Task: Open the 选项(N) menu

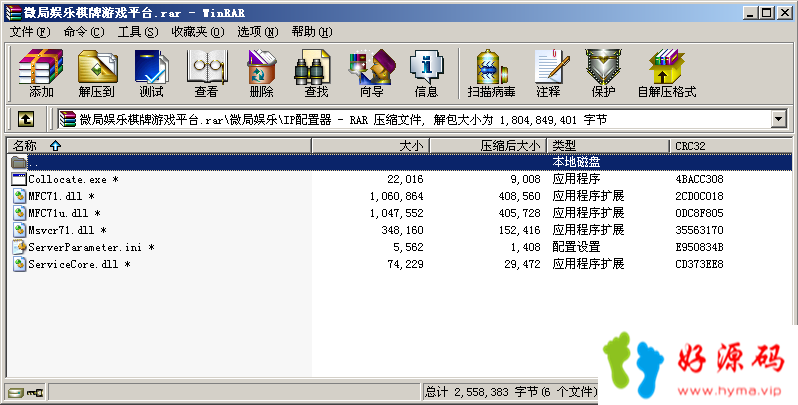Action: pos(258,32)
